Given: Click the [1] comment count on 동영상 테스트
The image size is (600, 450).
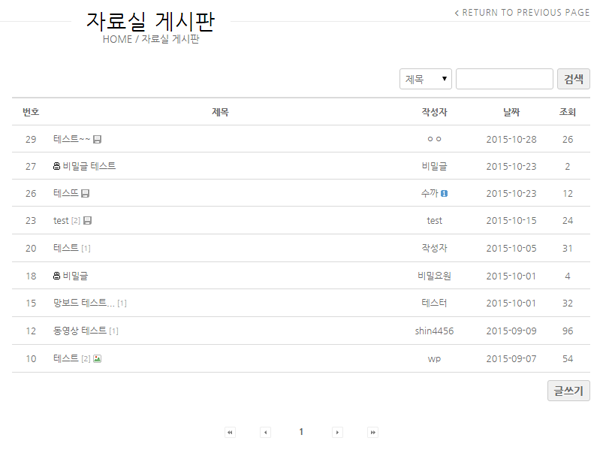Looking at the screenshot, I should pos(114,331).
